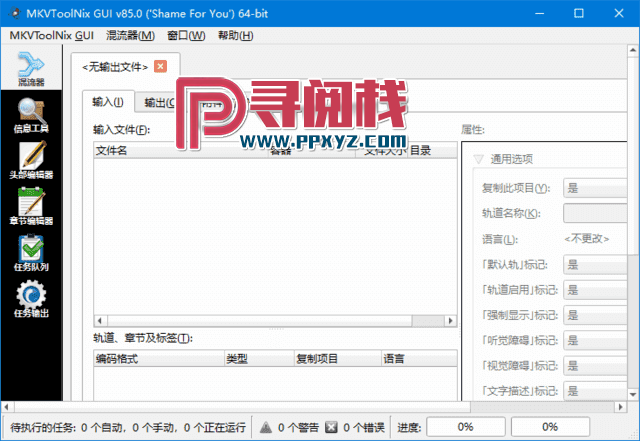Open the 章节编辑器 chapter editor

(31, 207)
